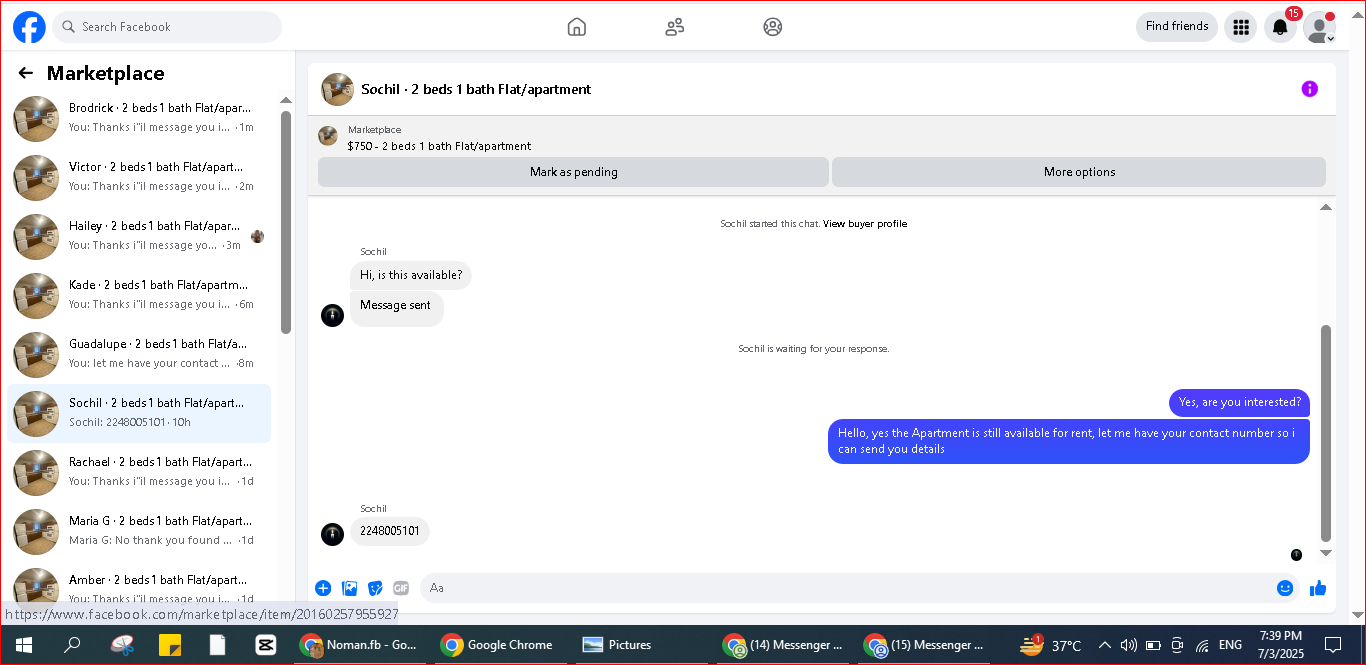Switch to (14) Messenger taskbar window
The width and height of the screenshot is (1366, 665).
785,645
